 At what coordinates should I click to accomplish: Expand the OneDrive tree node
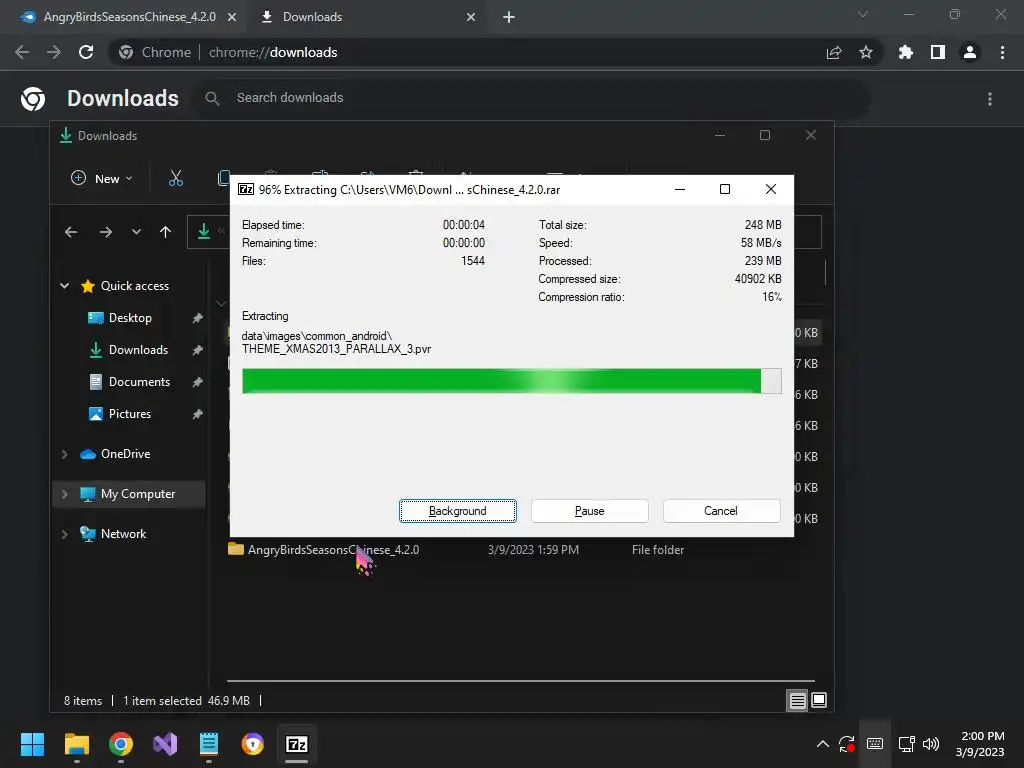65,454
